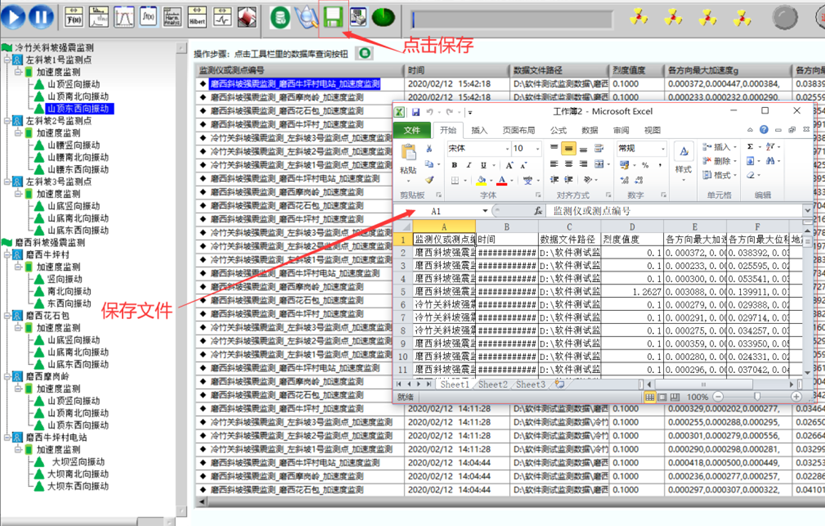The height and width of the screenshot is (528, 825).
Task: Click the red 3D cube toolbar icon
Action: point(247,17)
